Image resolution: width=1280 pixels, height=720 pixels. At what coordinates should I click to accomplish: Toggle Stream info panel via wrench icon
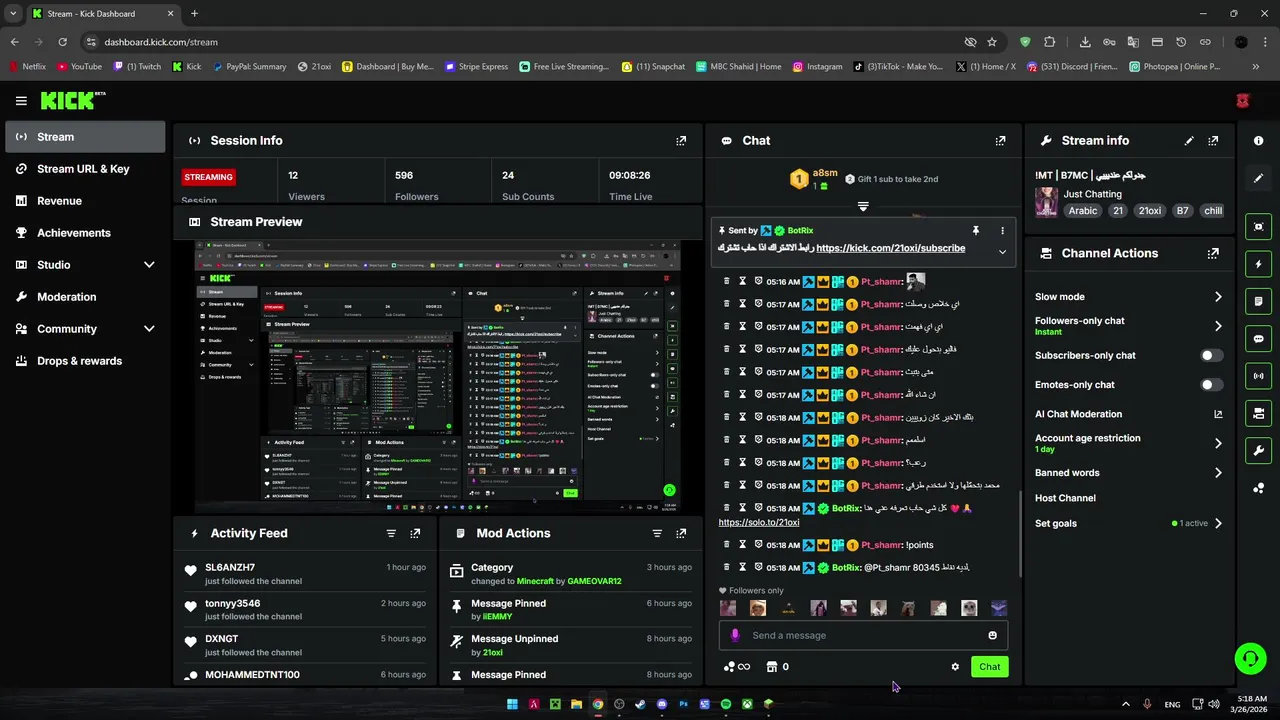pos(1259,451)
